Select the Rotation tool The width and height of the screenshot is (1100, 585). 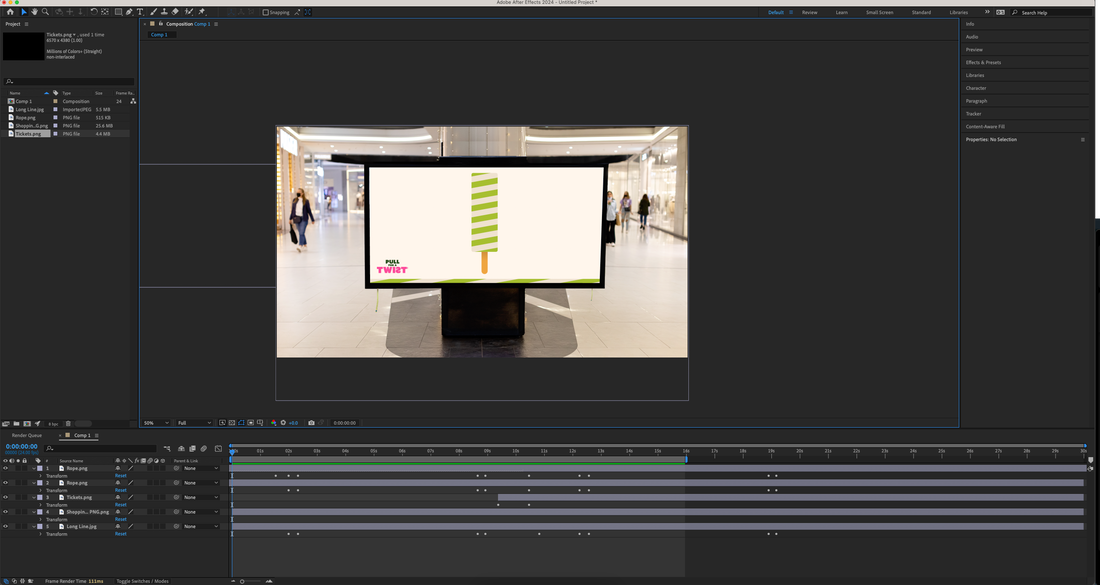click(93, 12)
